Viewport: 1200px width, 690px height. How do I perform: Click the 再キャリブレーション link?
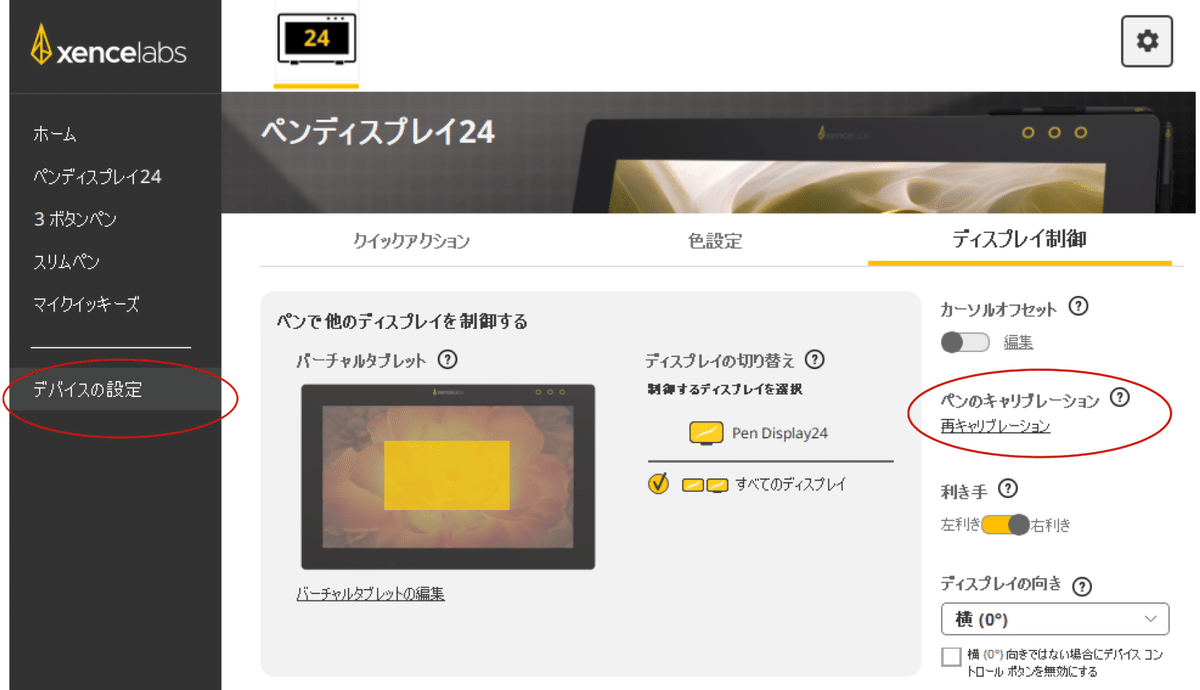(x=995, y=426)
